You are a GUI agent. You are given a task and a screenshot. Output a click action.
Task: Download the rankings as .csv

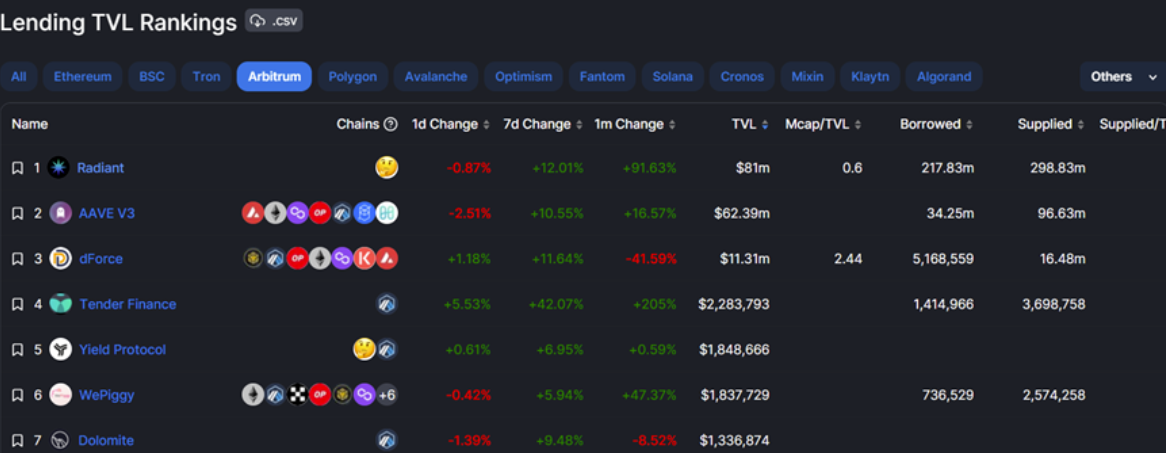[x=274, y=20]
